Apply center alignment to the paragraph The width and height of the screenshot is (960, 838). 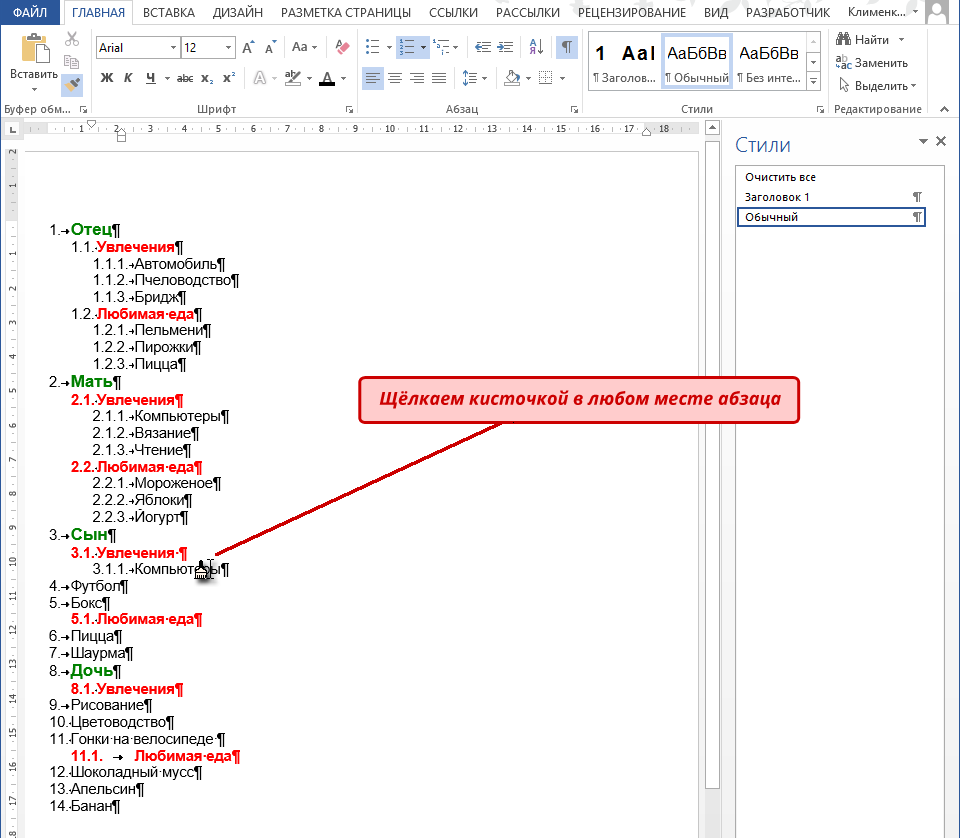tap(395, 78)
